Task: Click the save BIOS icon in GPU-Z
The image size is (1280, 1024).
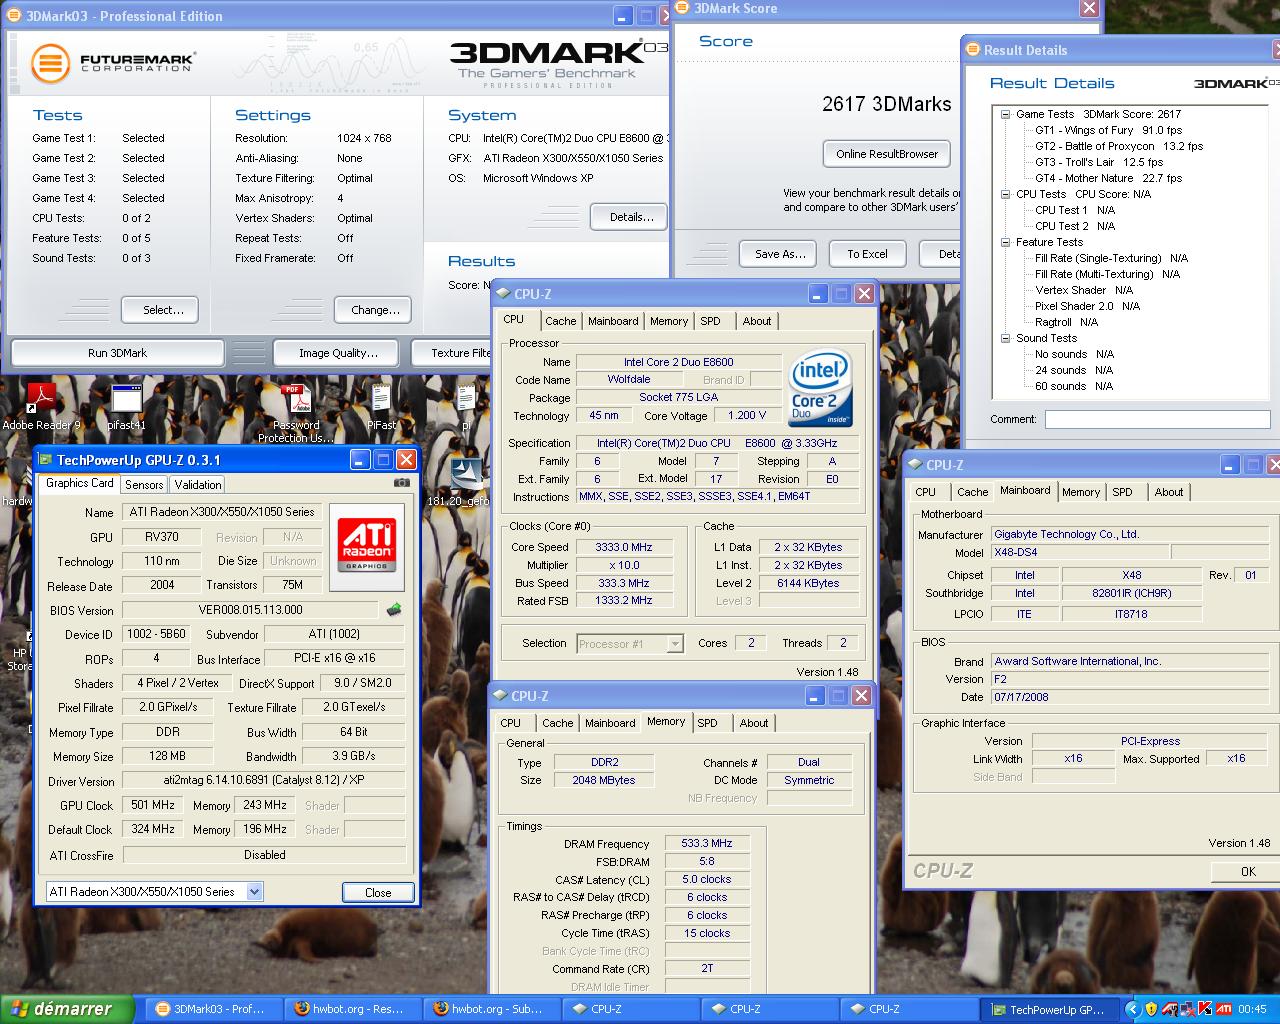Action: pos(394,609)
